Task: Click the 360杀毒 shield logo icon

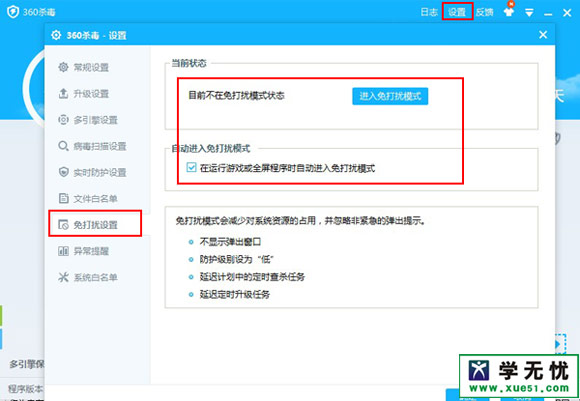Action: 13,12
